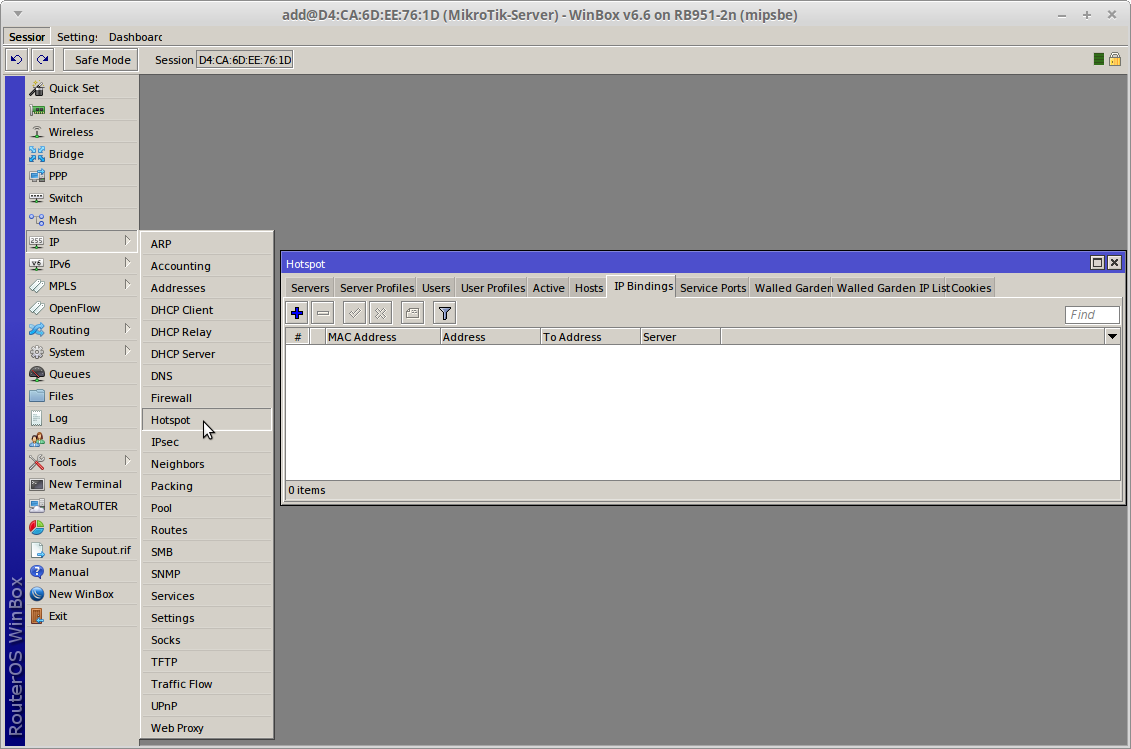
Task: Switch to the User Profiles tab
Action: pyautogui.click(x=493, y=288)
